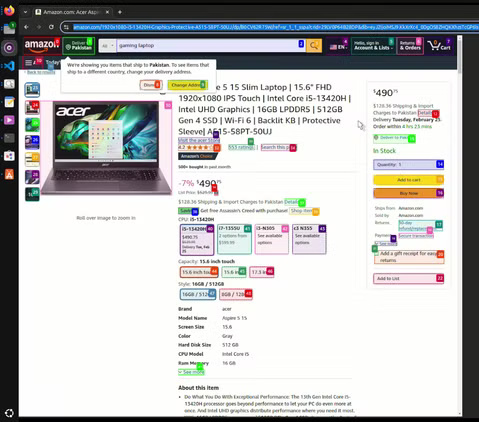
Task: Choose the i5-13420H CPU option
Action: click(197, 240)
